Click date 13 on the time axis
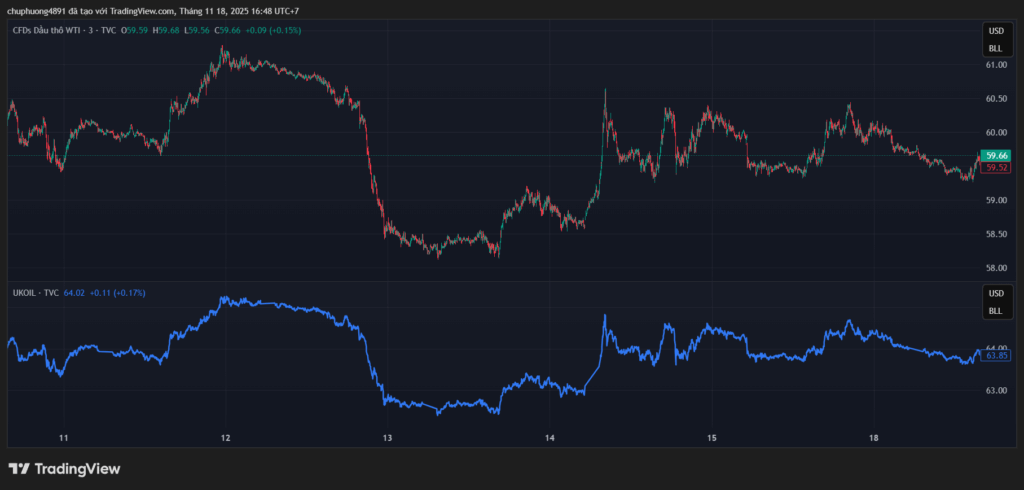1024x490 pixels. coord(387,438)
